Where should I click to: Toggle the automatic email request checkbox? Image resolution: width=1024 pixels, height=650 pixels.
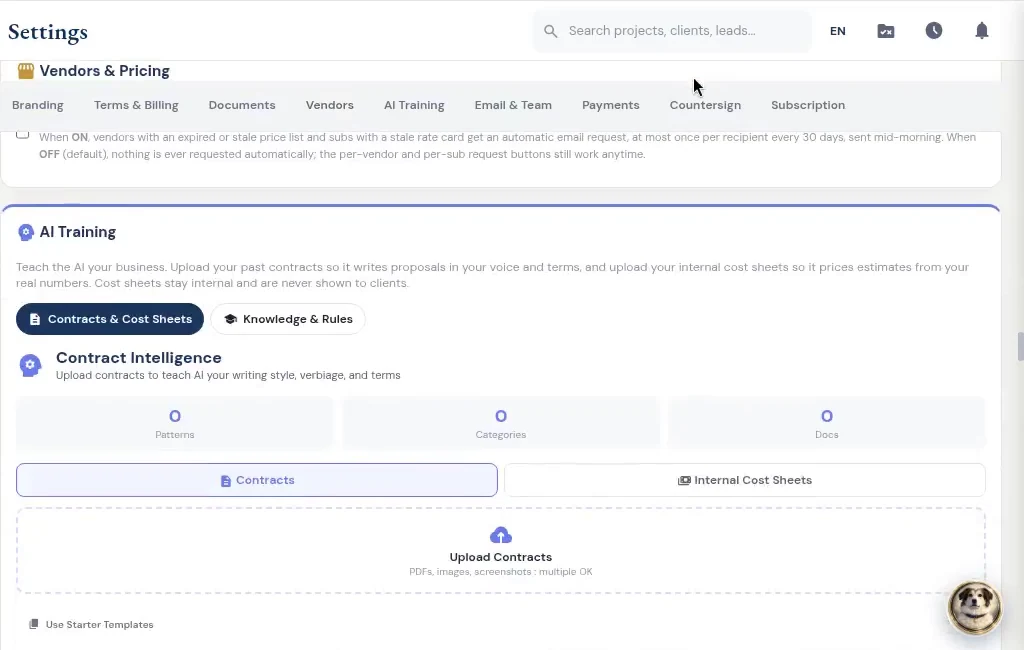(23, 134)
